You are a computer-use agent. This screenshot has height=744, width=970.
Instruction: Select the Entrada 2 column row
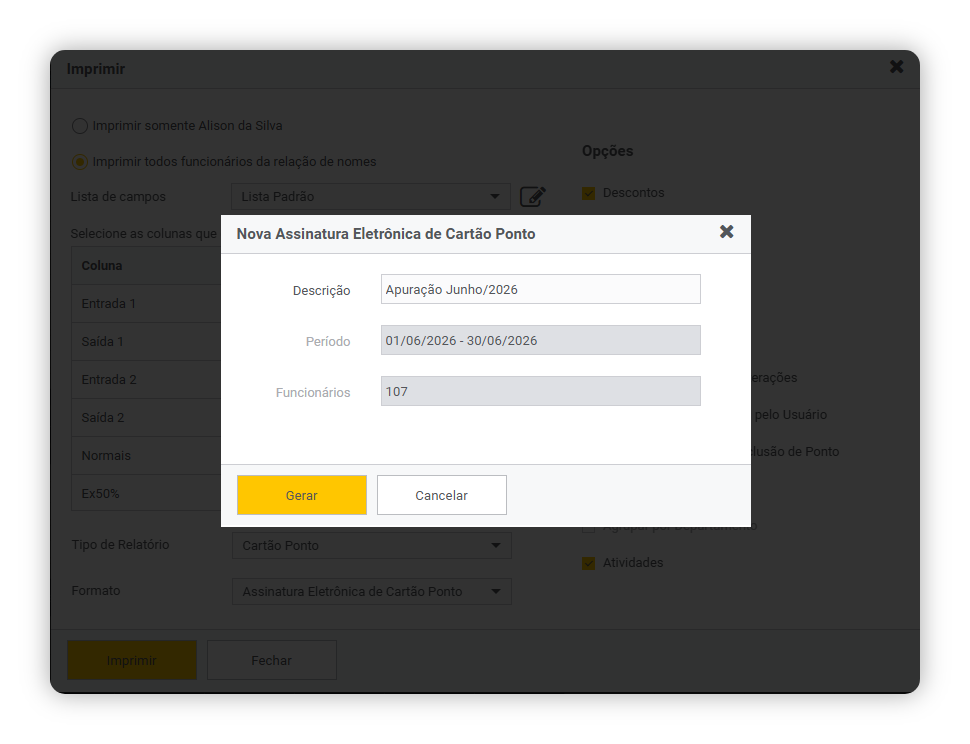pos(146,380)
